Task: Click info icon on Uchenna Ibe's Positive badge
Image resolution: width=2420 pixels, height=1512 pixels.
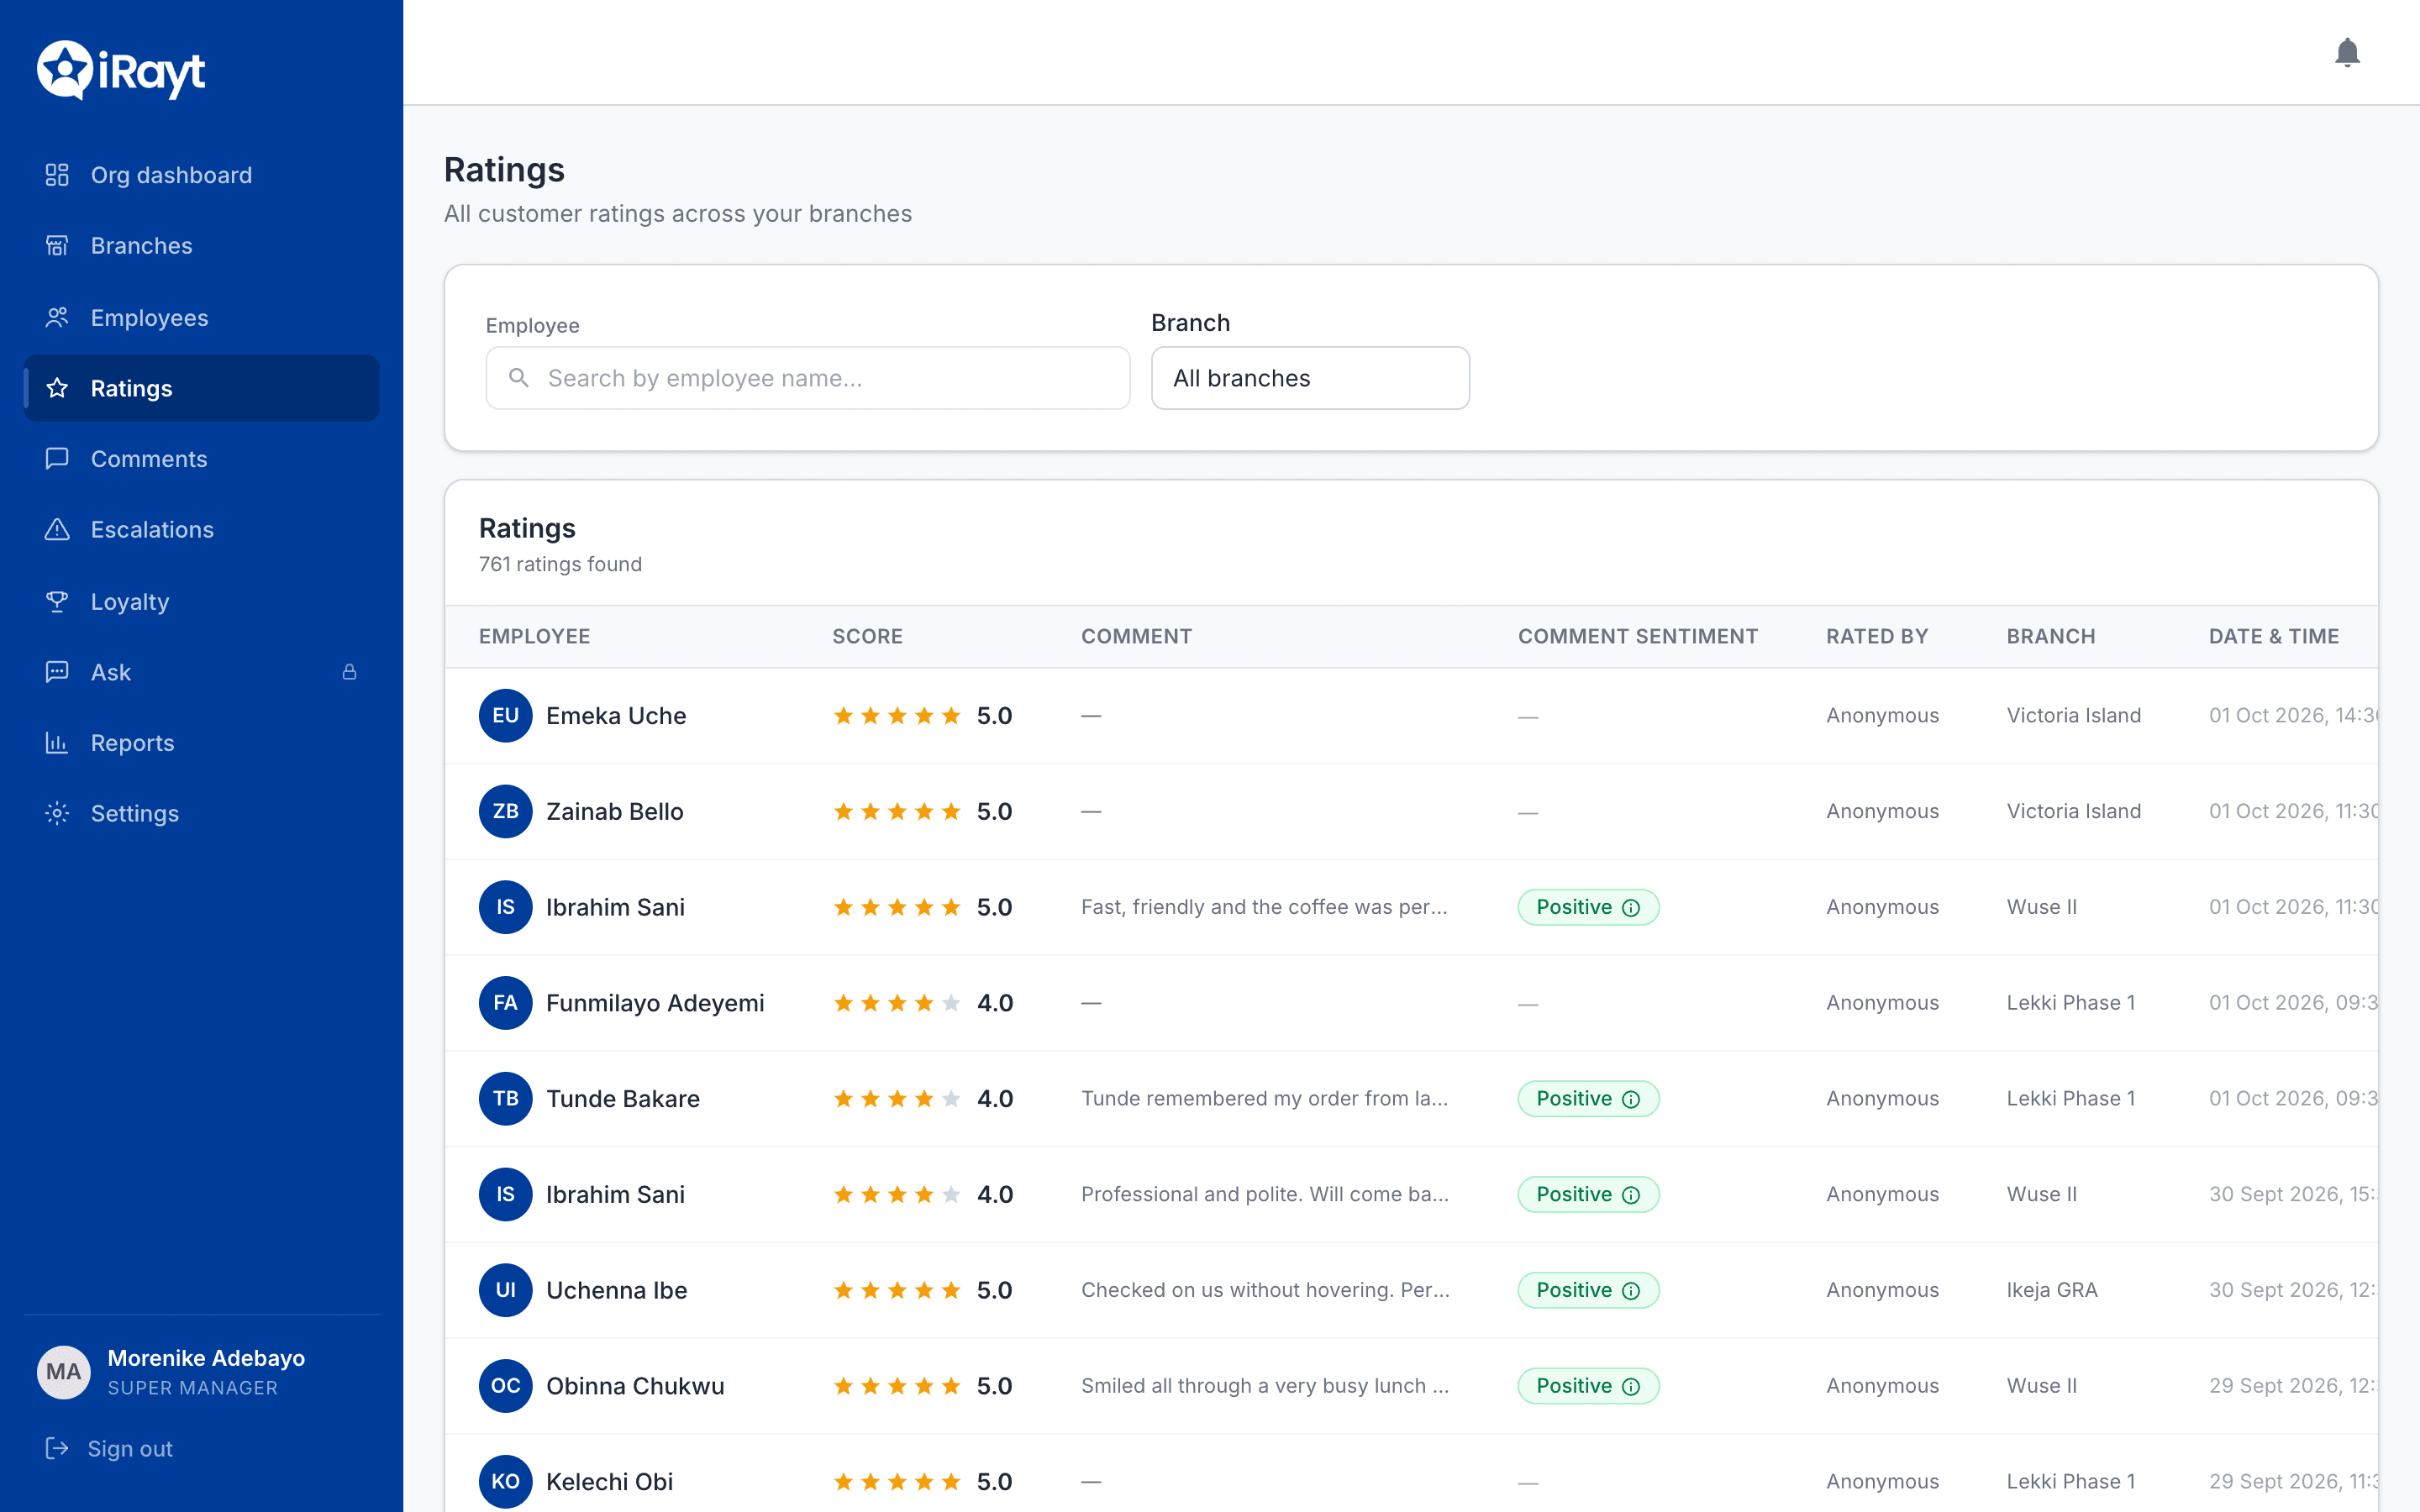Action: pyautogui.click(x=1631, y=1291)
